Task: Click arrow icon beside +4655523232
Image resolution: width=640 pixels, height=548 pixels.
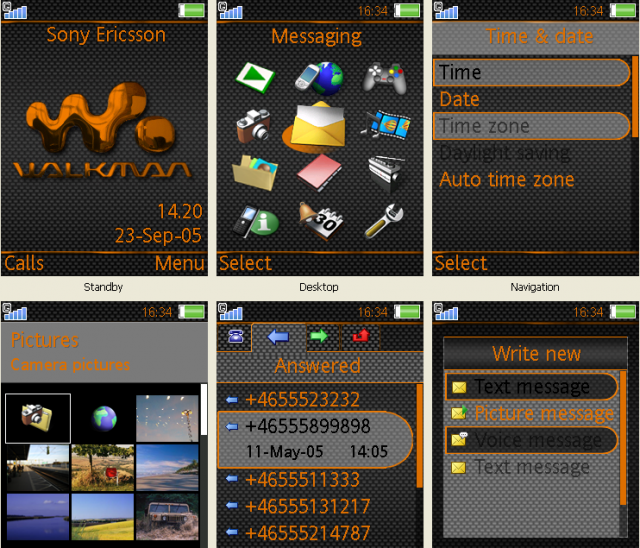Action: point(232,399)
